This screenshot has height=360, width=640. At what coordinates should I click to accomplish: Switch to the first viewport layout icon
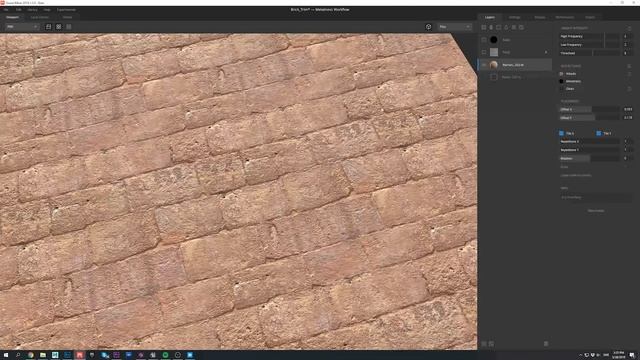[x=48, y=27]
